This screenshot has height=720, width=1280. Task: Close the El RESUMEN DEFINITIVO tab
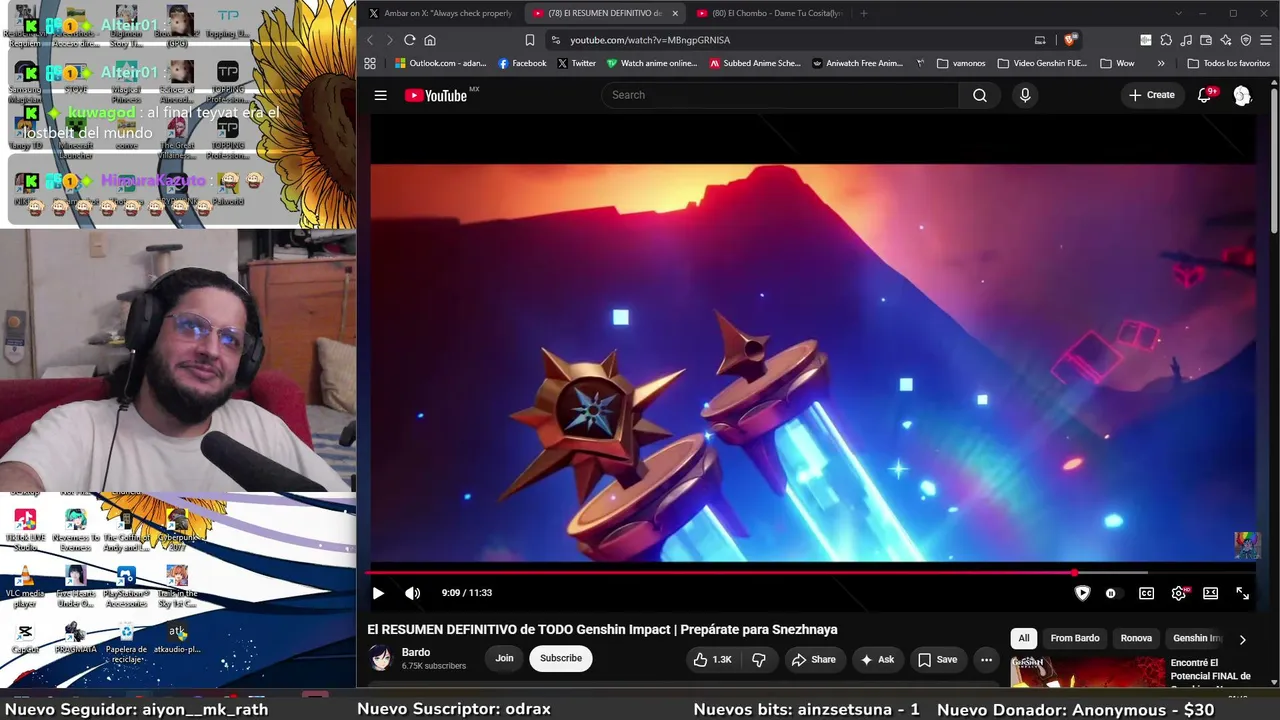click(675, 13)
